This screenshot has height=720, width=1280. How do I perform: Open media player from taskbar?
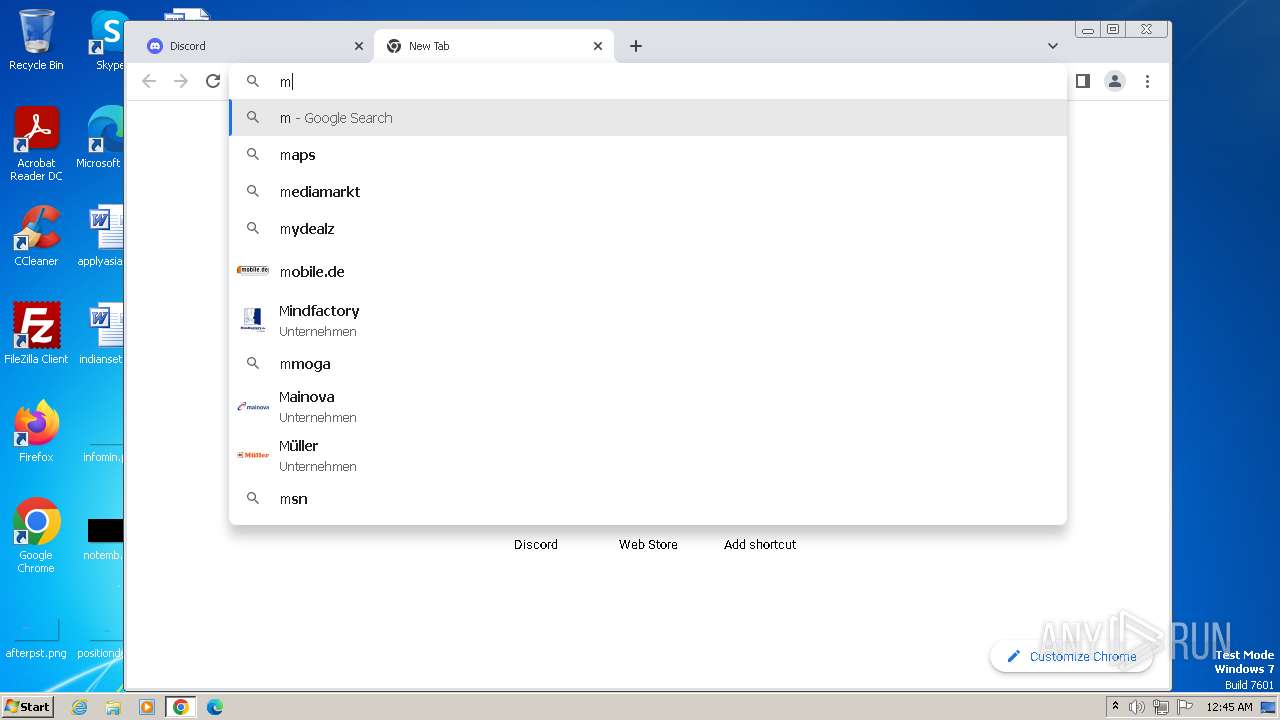(146, 707)
